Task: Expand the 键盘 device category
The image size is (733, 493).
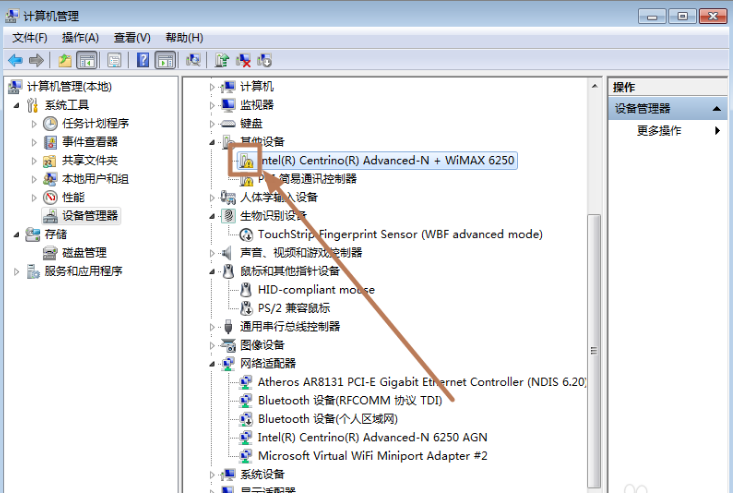Action: (212, 124)
